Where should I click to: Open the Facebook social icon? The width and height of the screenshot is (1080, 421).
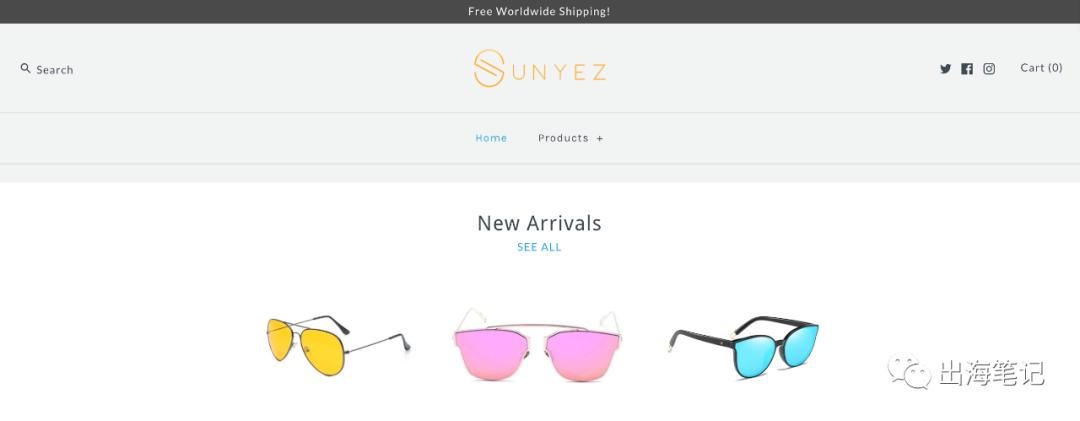click(x=967, y=69)
